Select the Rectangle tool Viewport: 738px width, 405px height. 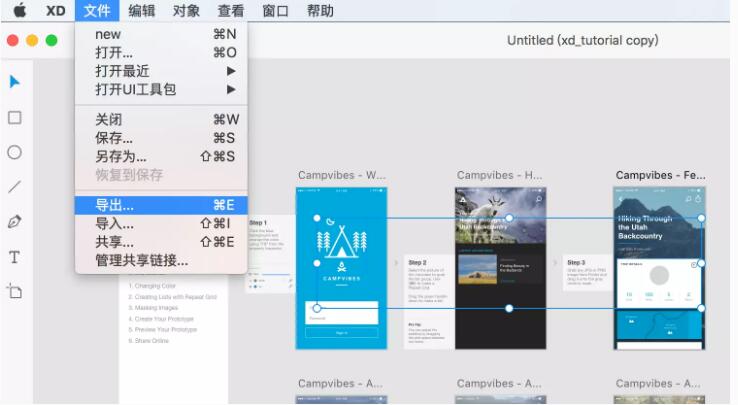[x=15, y=117]
